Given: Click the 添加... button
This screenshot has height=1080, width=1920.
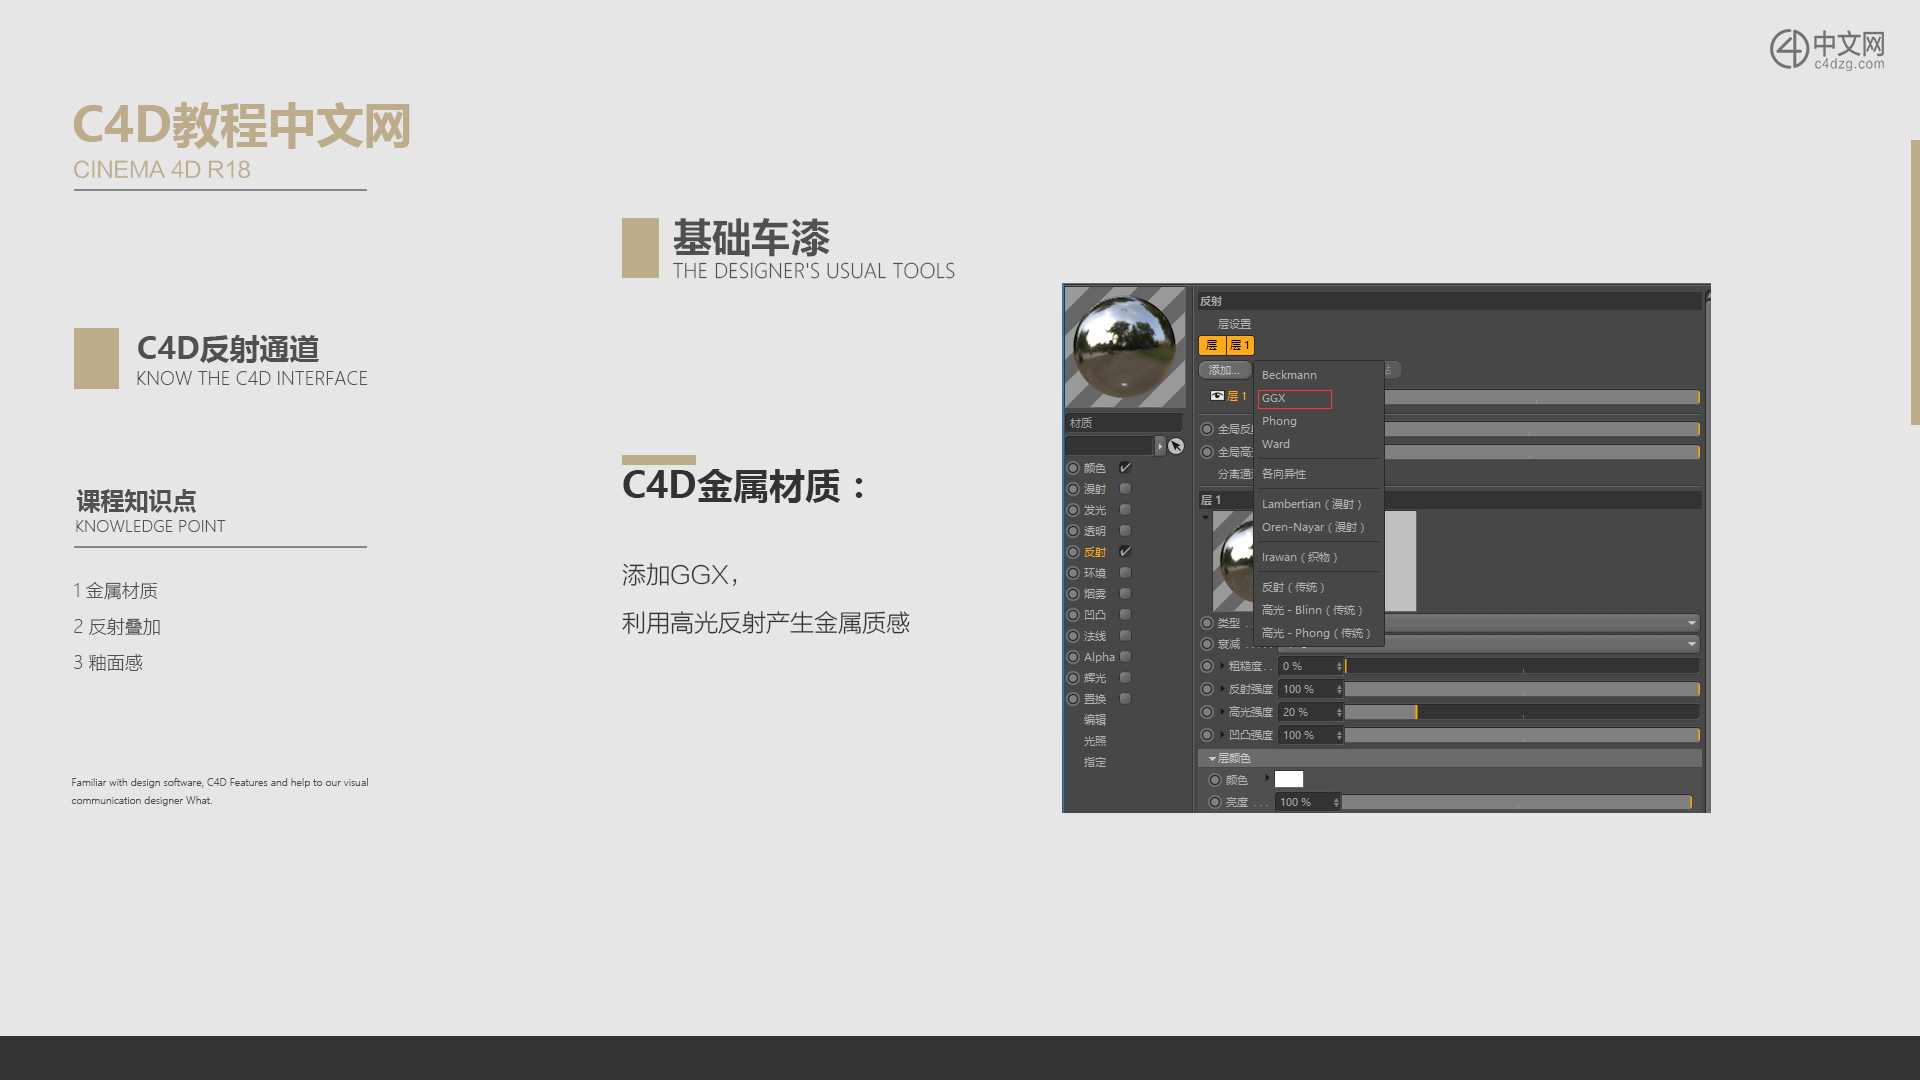Looking at the screenshot, I should click(1224, 370).
